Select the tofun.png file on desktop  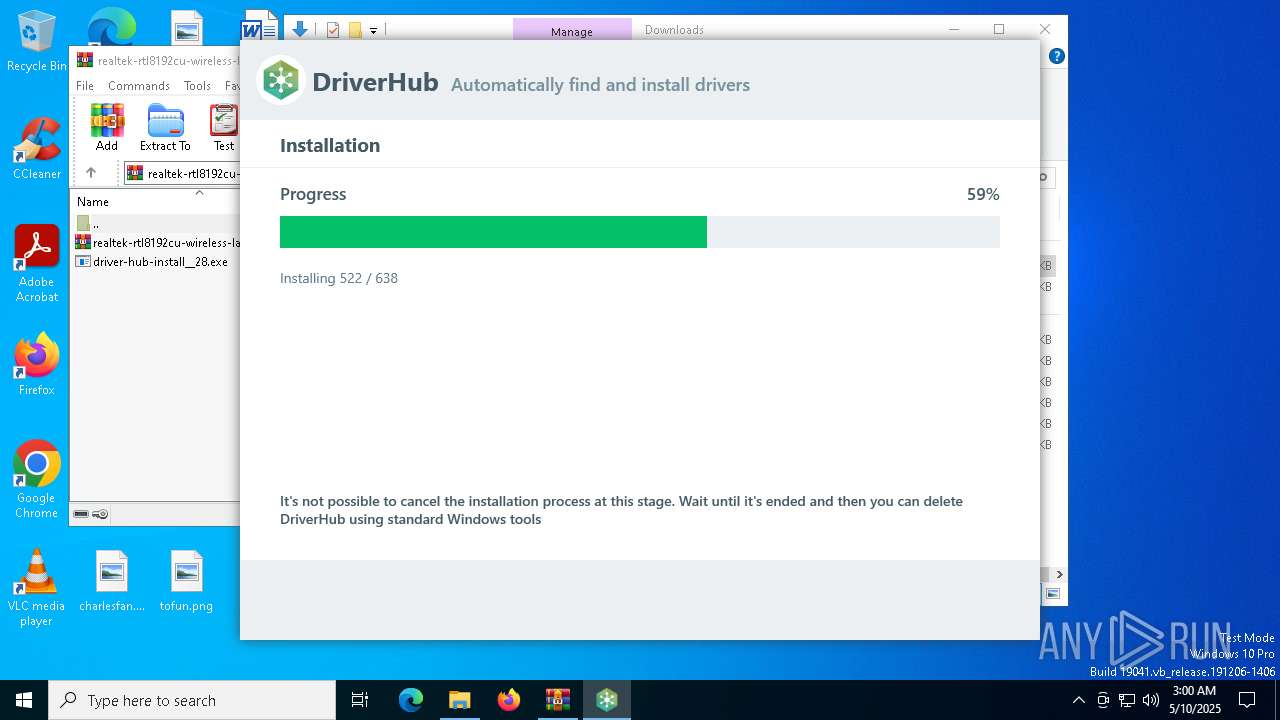(x=186, y=581)
